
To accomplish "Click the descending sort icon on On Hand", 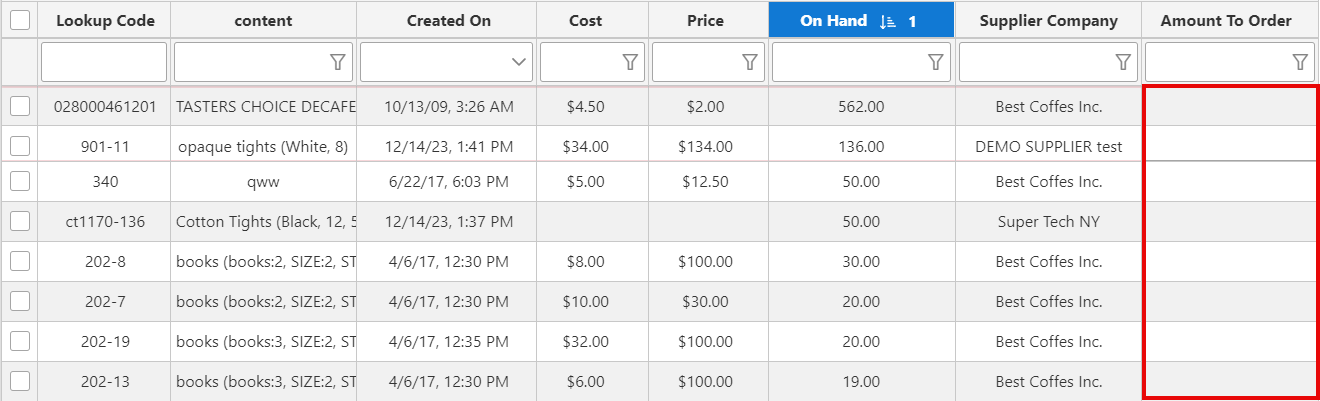I will pos(888,21).
